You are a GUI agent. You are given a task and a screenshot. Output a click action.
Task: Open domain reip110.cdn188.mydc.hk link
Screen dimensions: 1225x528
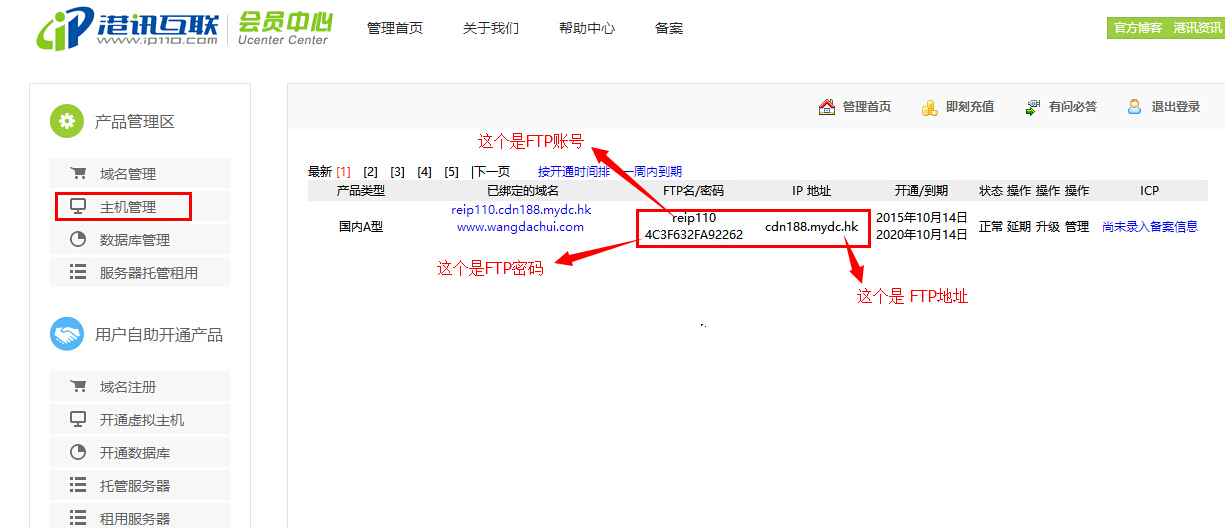point(521,210)
